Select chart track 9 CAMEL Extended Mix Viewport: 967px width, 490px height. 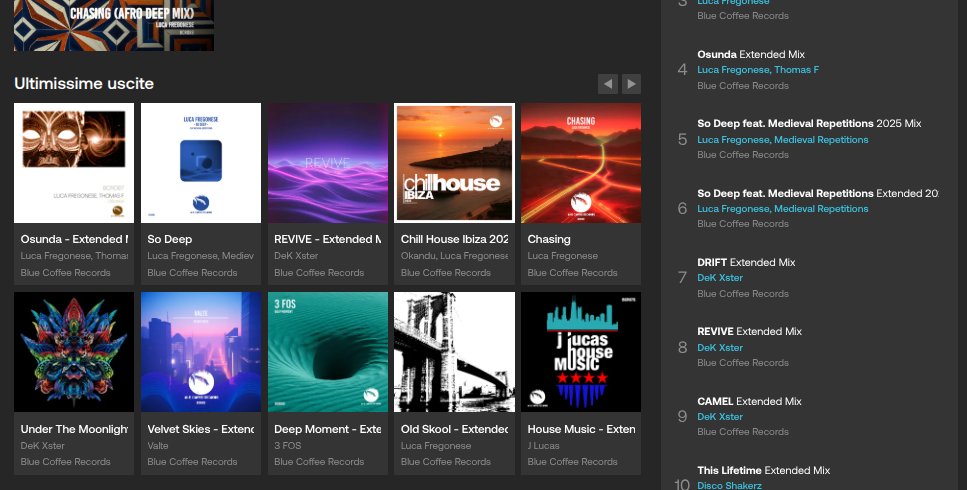[x=749, y=401]
